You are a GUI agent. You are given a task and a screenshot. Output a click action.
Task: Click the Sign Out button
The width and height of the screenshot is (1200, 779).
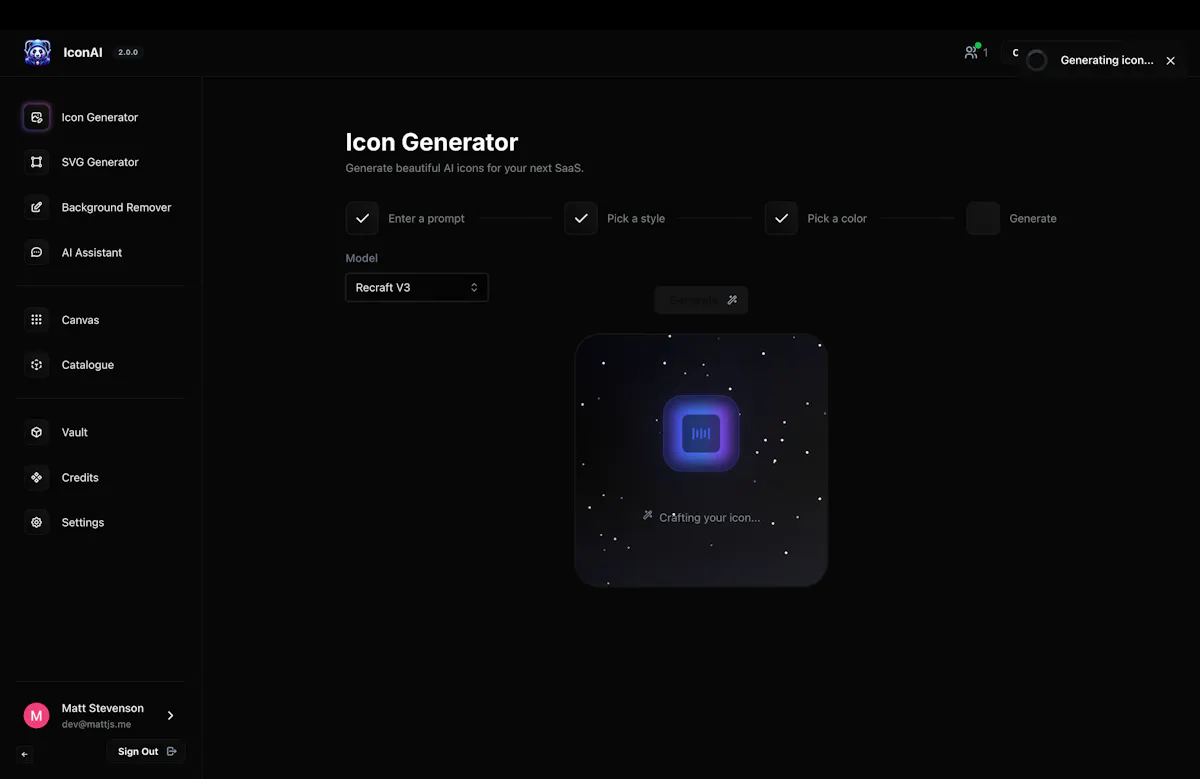[x=146, y=751]
